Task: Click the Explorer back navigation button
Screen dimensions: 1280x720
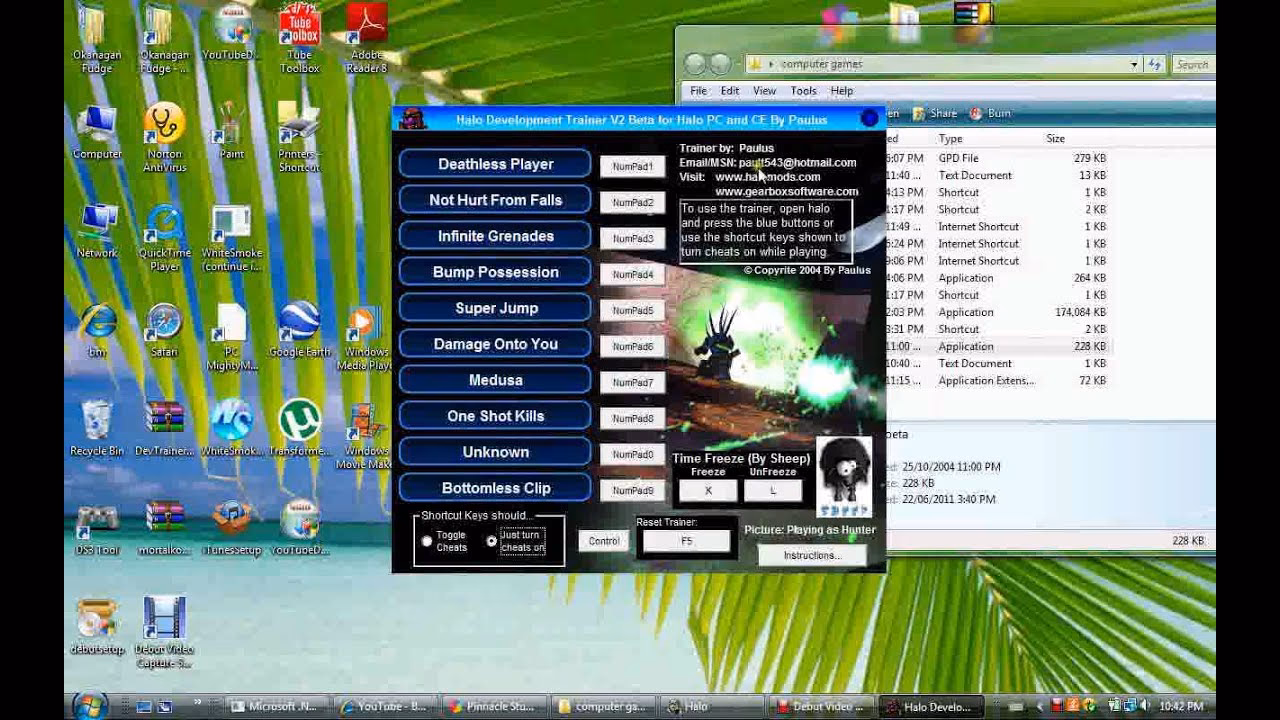Action: [x=695, y=64]
